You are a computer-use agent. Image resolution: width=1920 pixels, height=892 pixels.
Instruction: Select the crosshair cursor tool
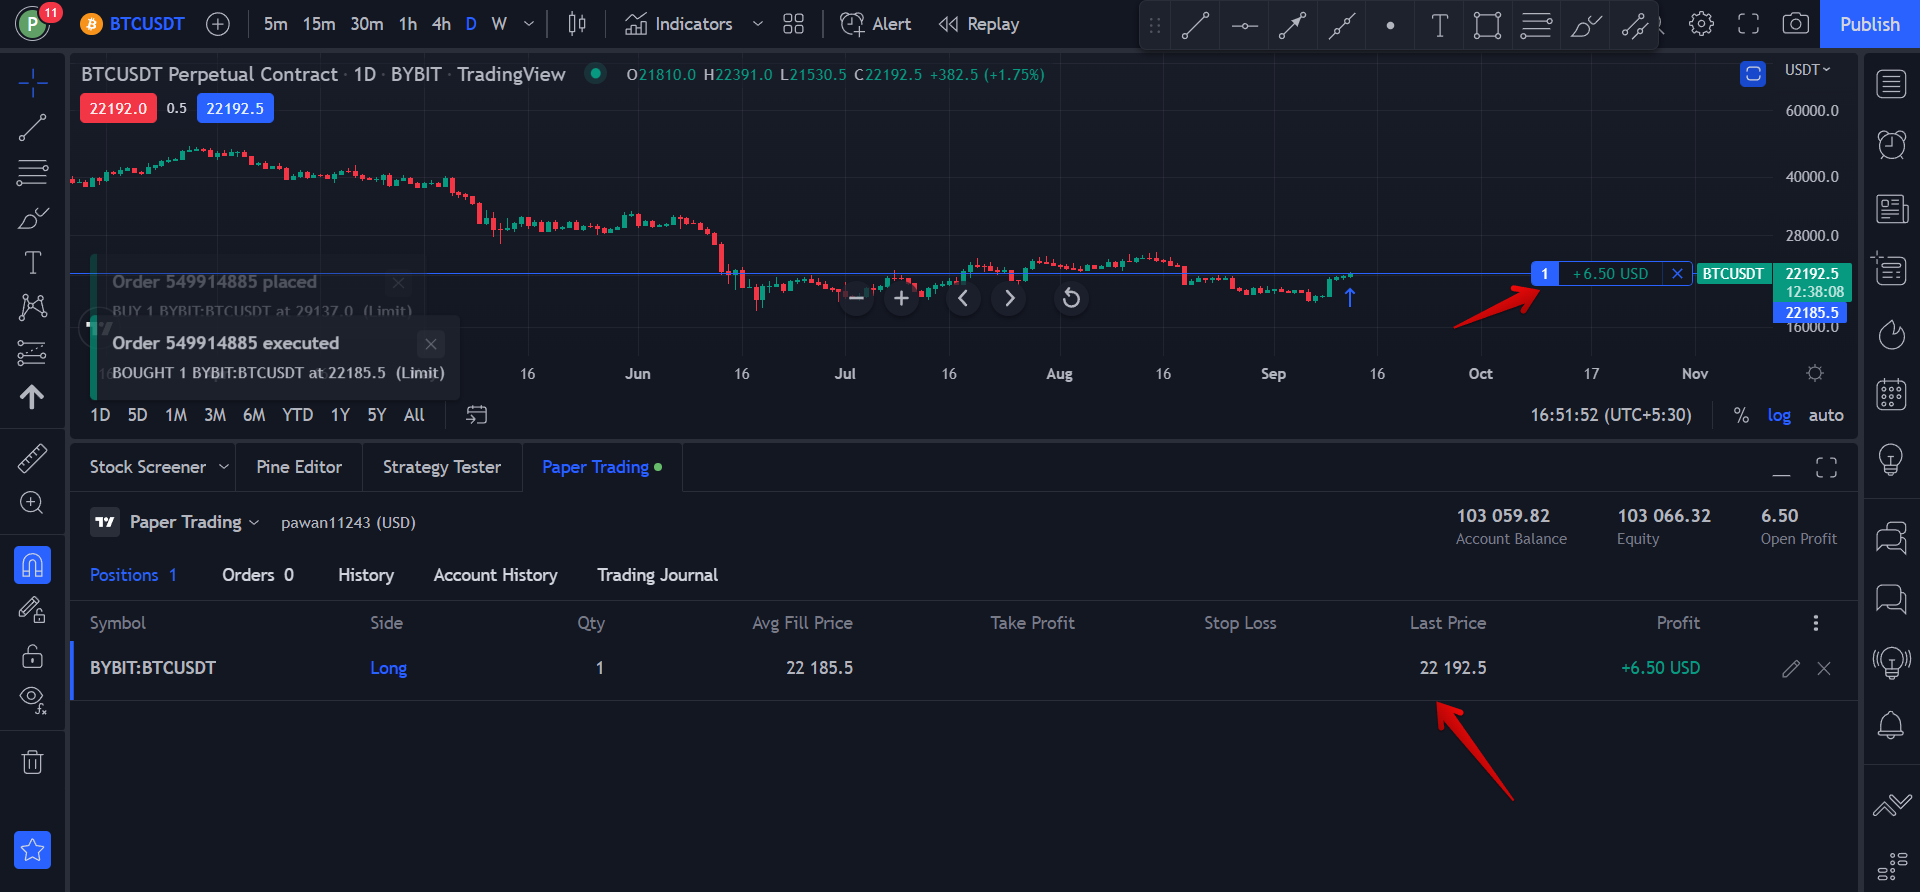32,84
